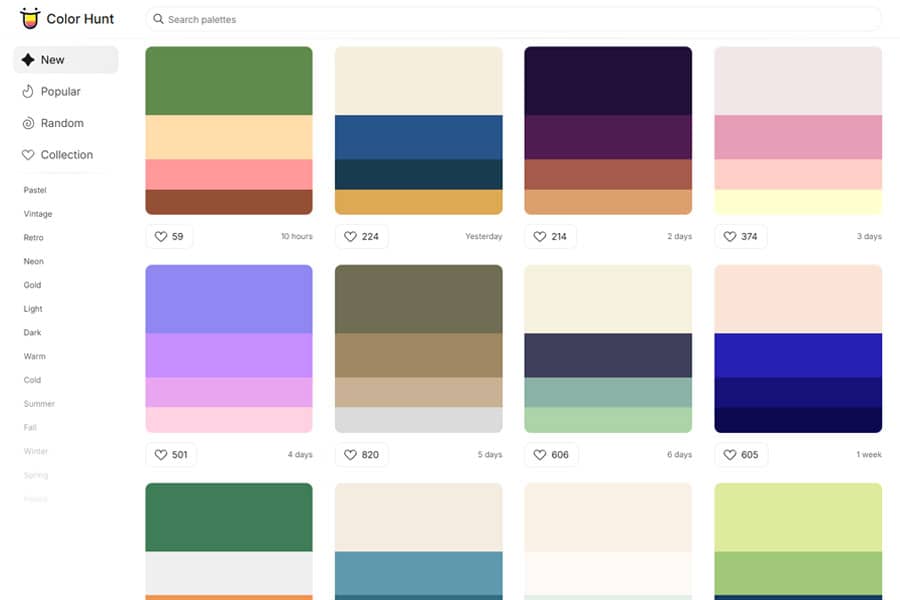Click the 'Yesterday' timestamp

pyautogui.click(x=483, y=237)
